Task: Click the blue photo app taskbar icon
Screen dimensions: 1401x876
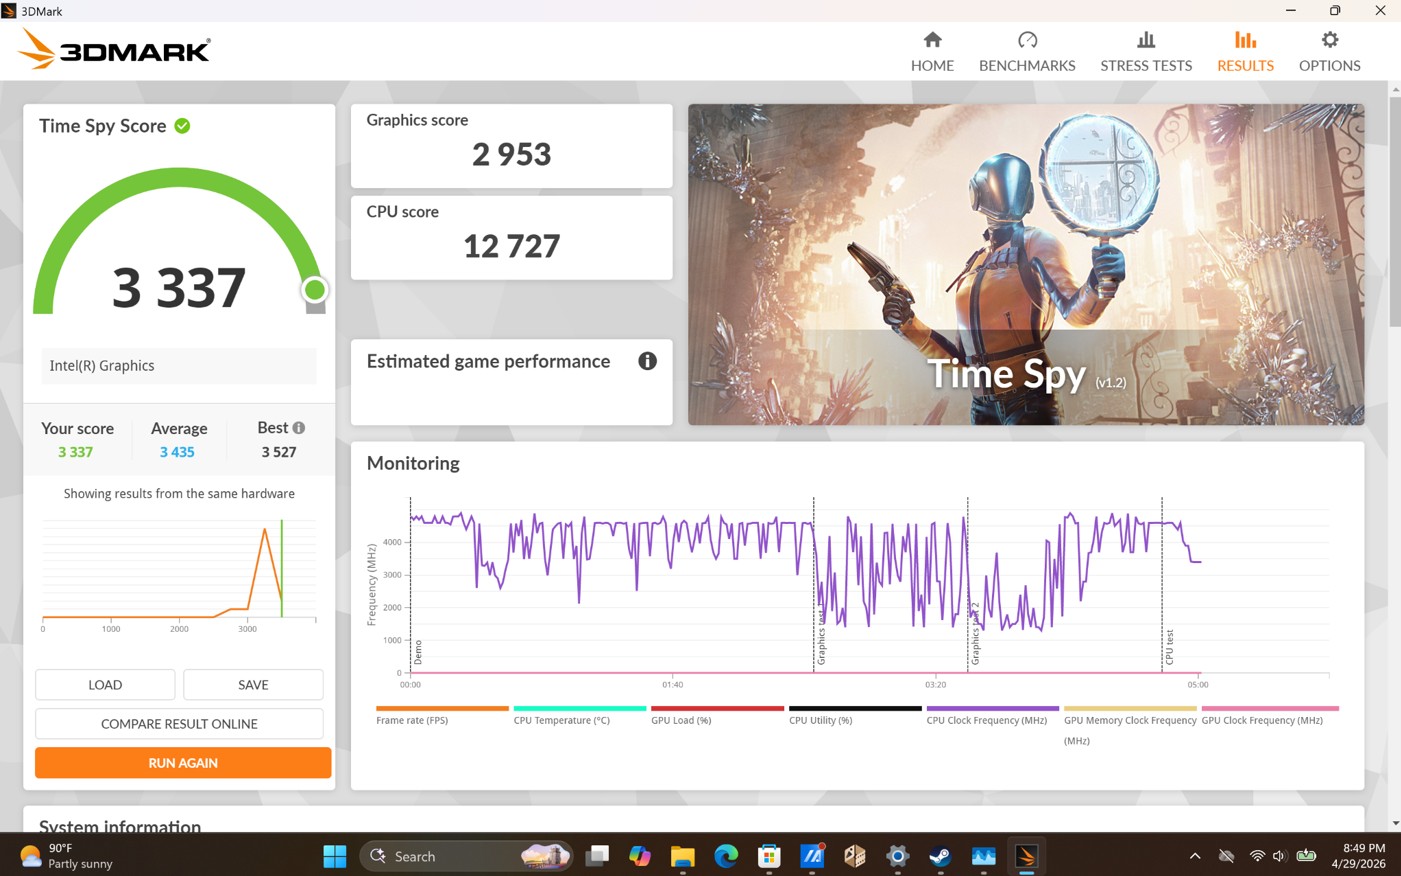Action: click(983, 856)
